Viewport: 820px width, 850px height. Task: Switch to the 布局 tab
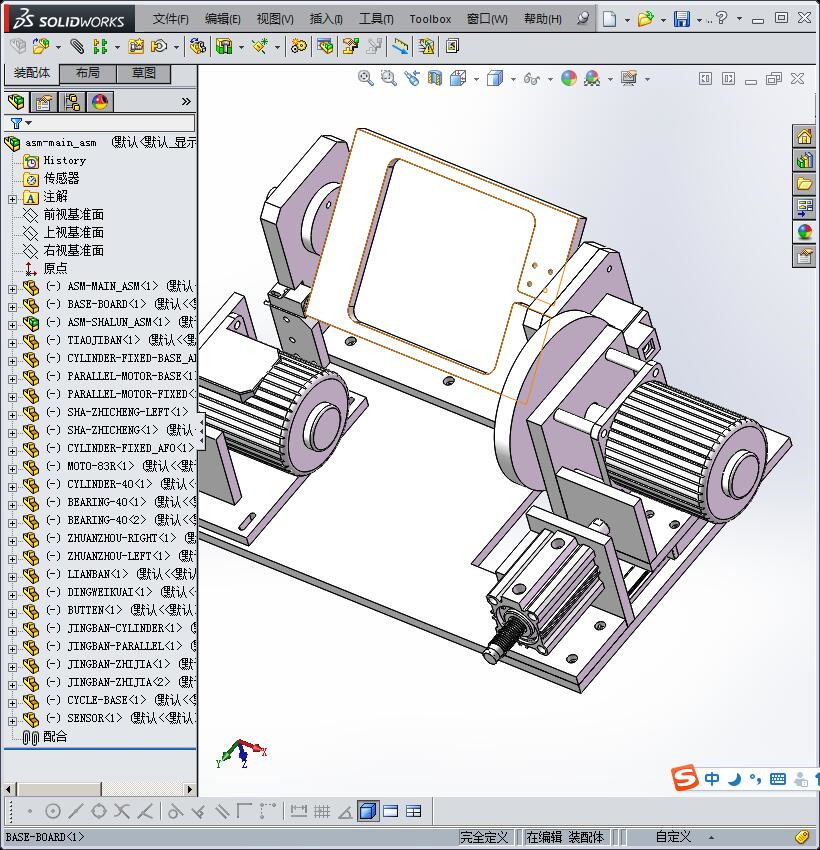pyautogui.click(x=87, y=73)
